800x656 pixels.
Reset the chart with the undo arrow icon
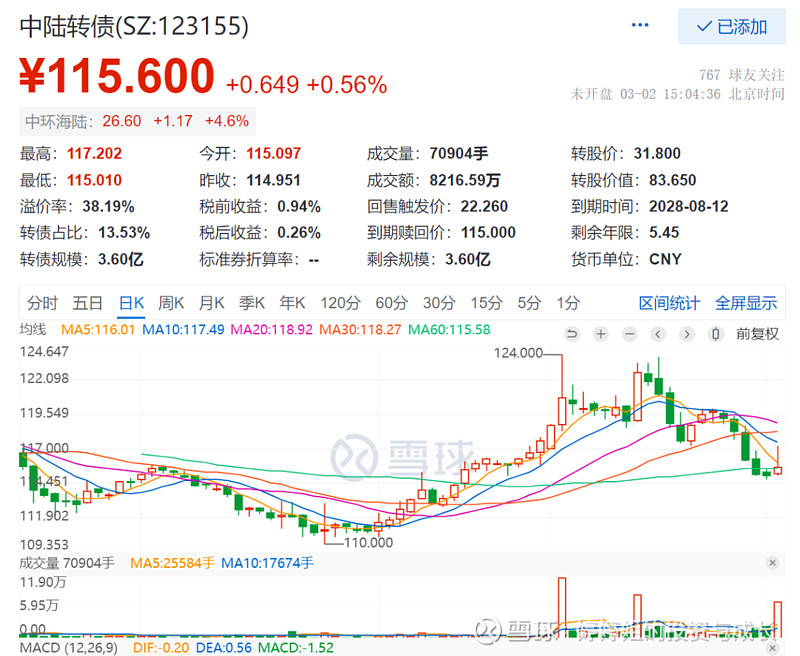click(572, 334)
